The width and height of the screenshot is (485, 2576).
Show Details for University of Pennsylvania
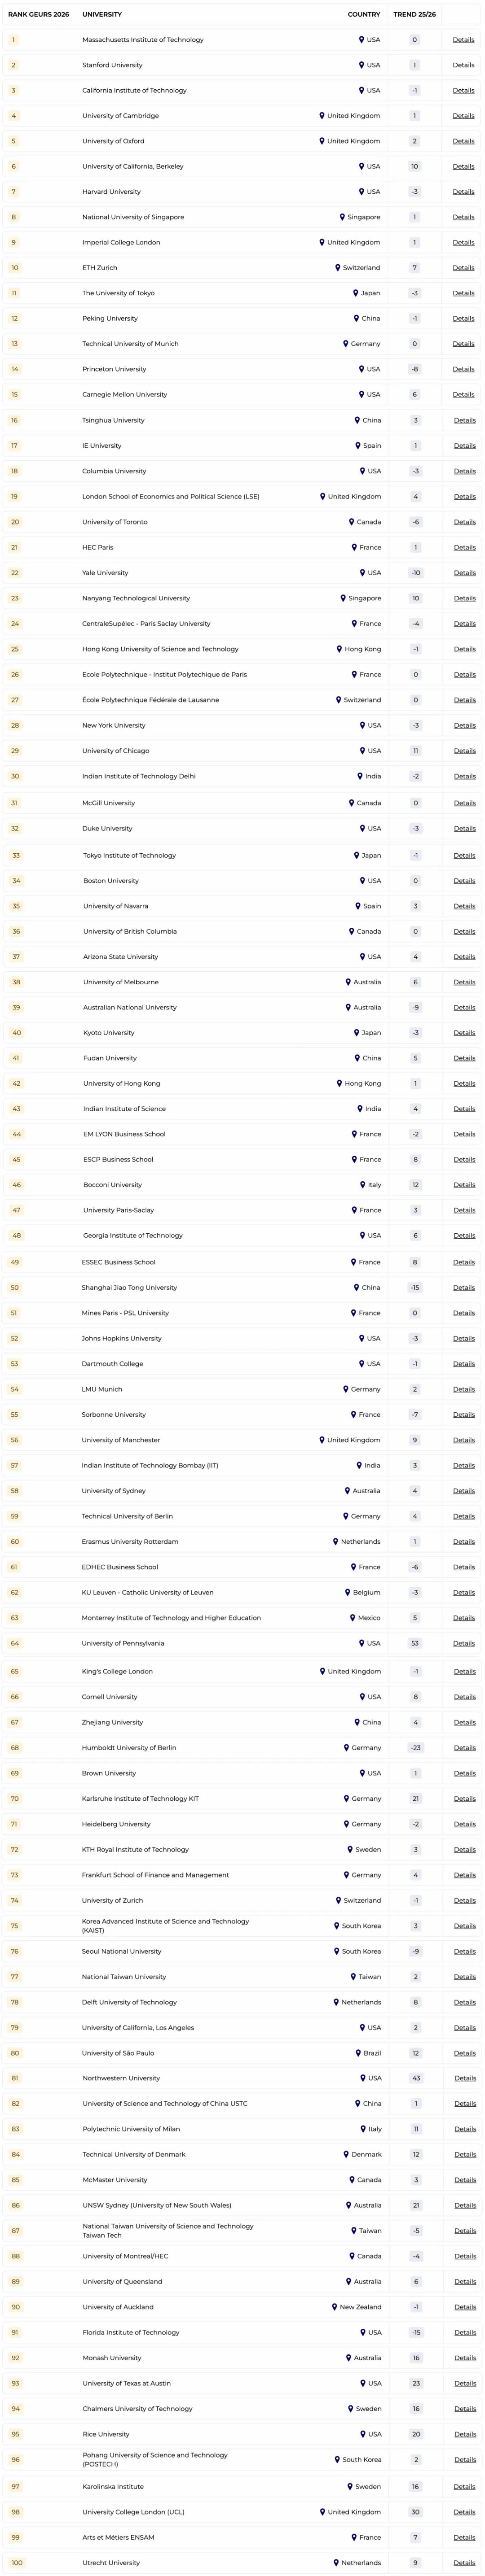463,1643
